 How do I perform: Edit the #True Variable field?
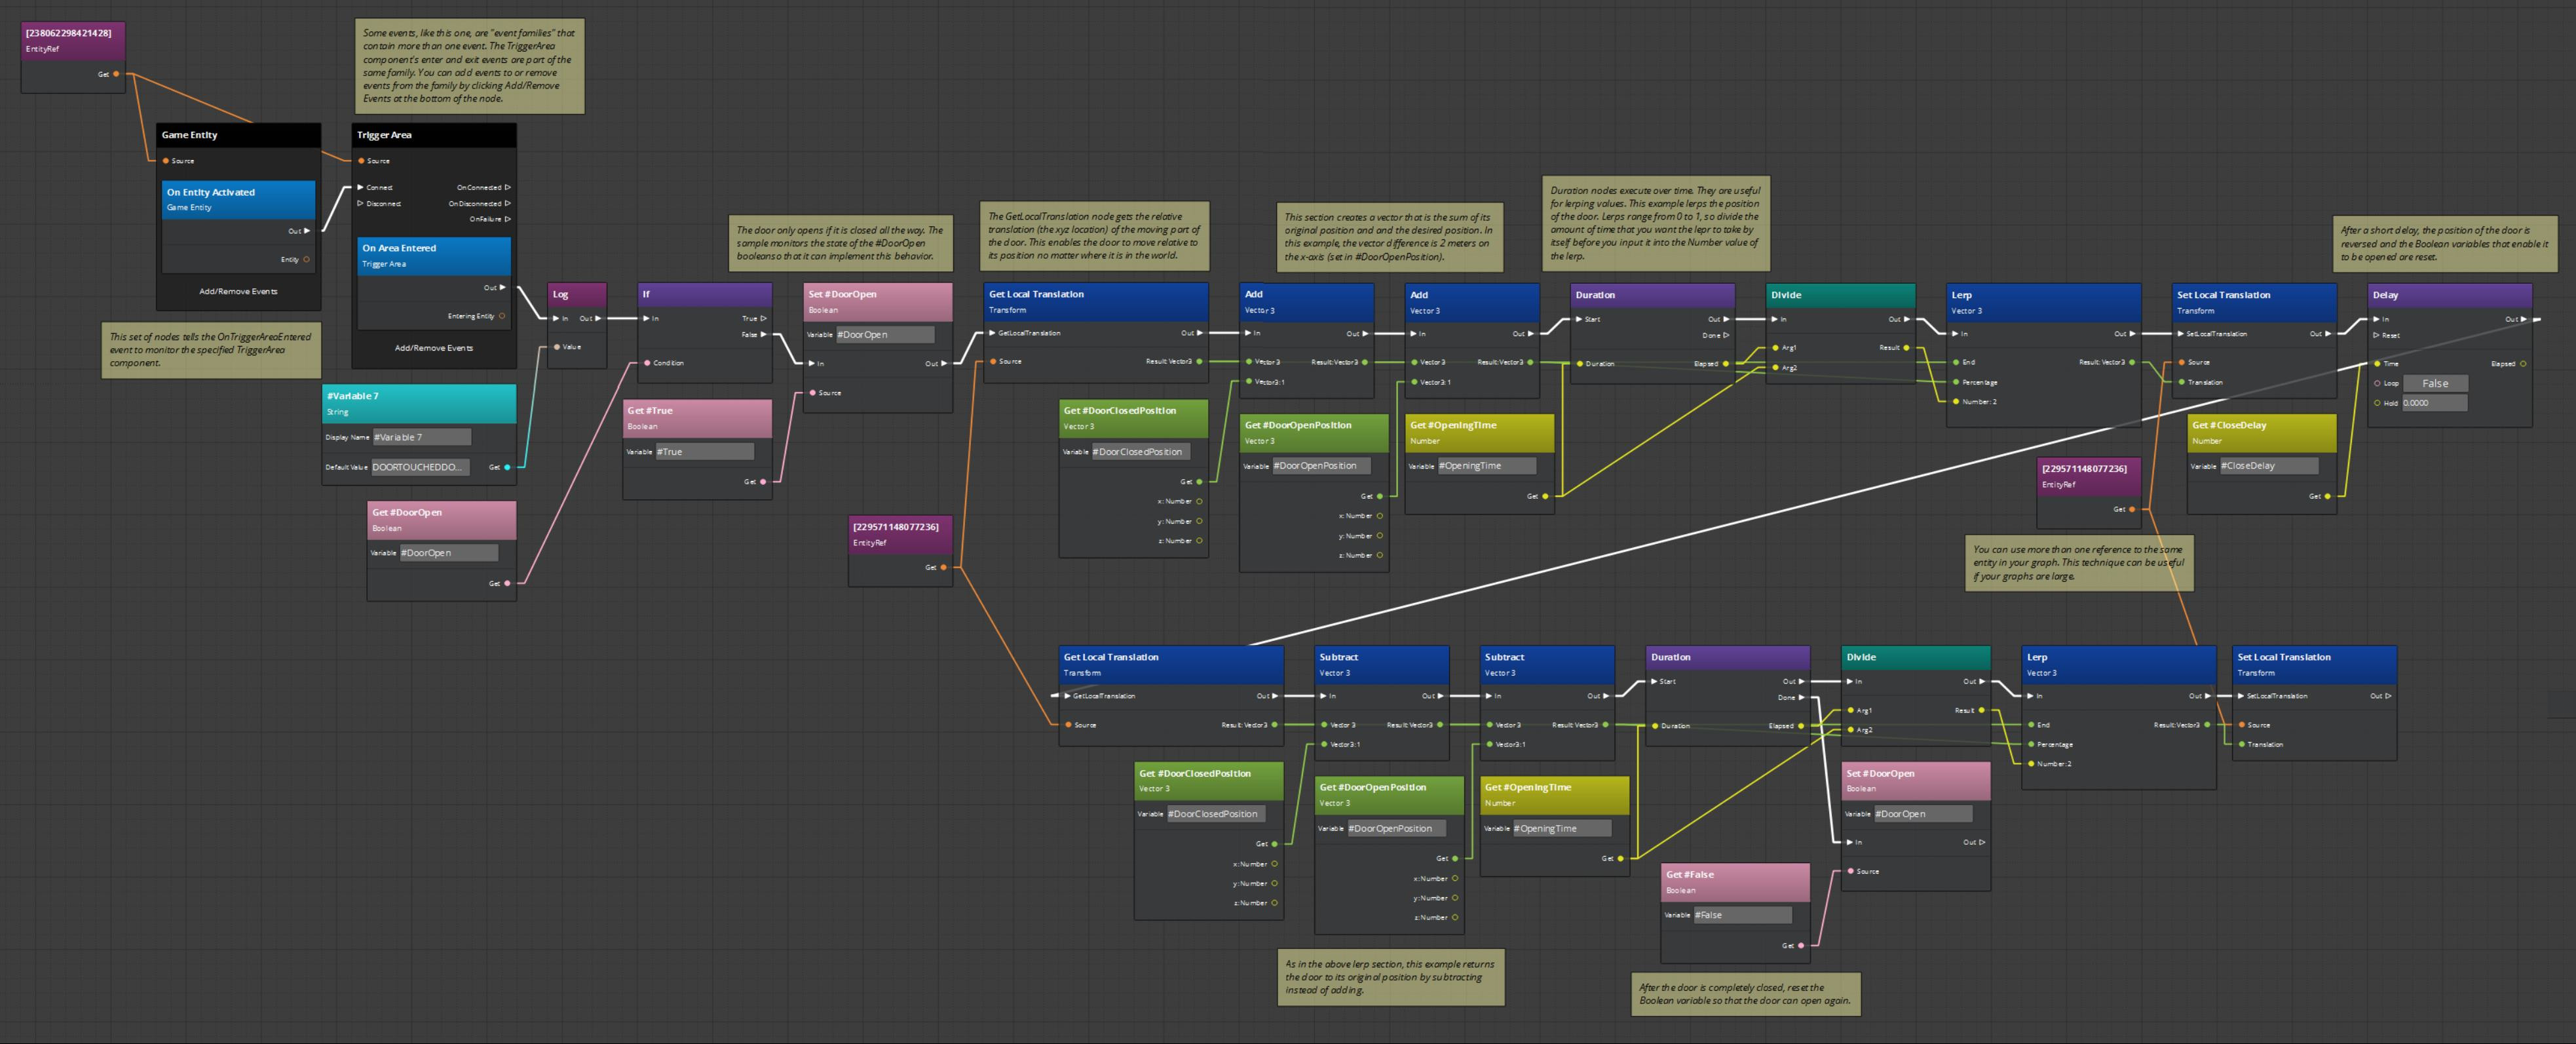704,452
